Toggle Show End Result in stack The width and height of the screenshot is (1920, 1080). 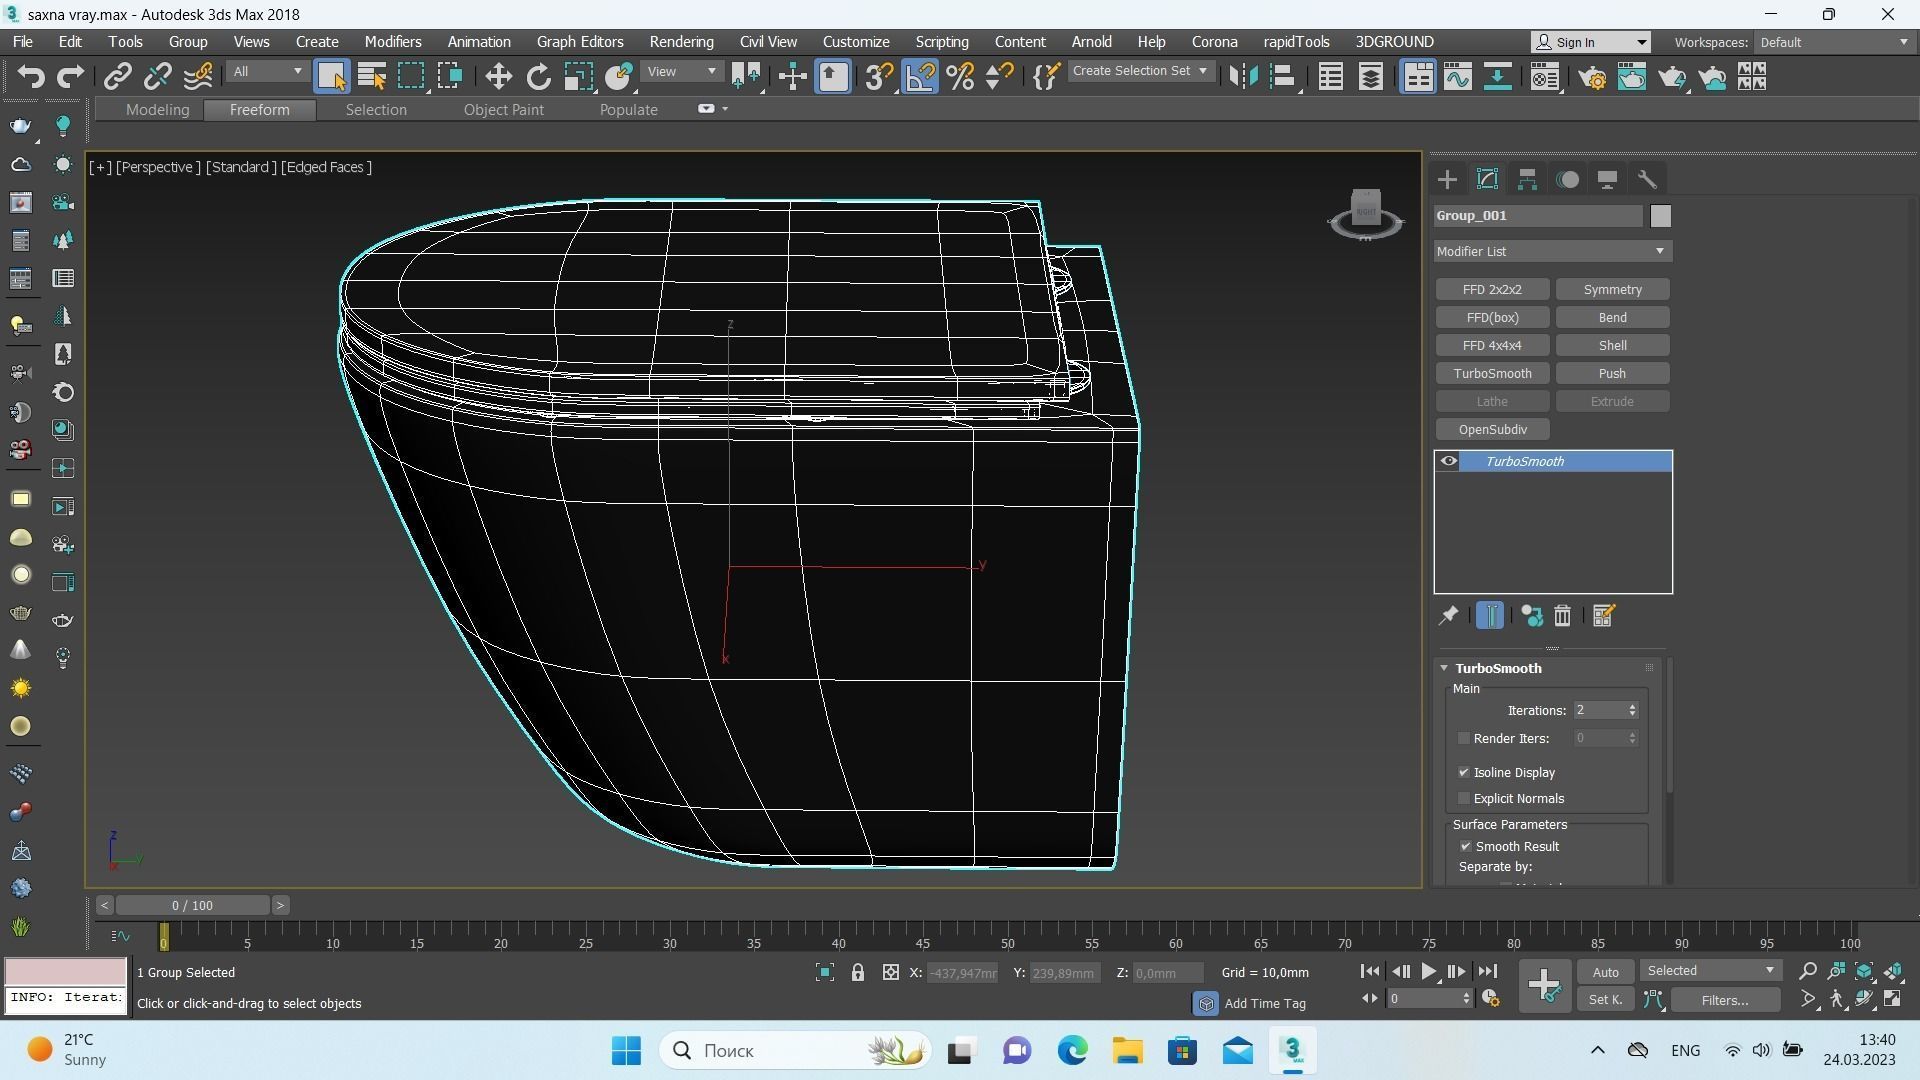(x=1489, y=616)
